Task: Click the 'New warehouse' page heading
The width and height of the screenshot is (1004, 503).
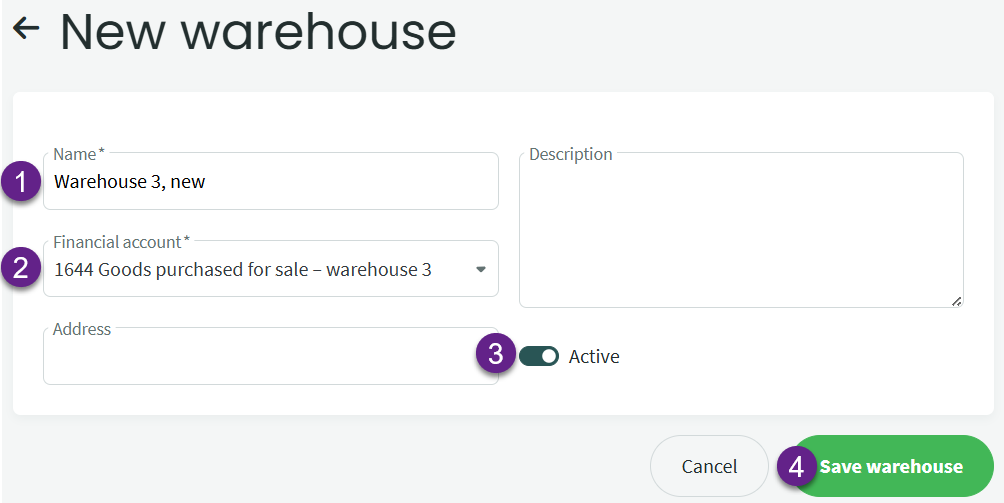Action: 258,32
